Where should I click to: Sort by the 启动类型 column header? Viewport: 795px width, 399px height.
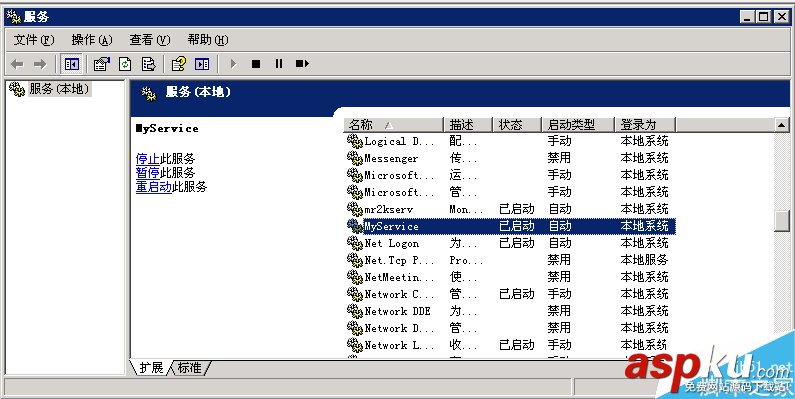[x=578, y=124]
